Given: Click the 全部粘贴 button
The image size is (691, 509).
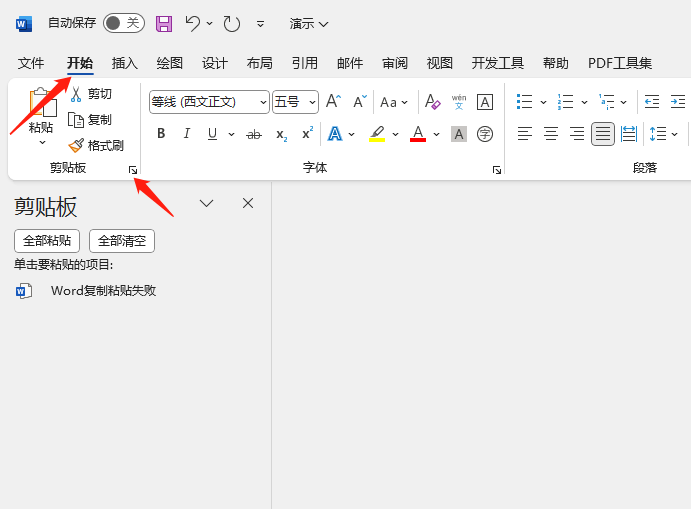Looking at the screenshot, I should click(47, 241).
